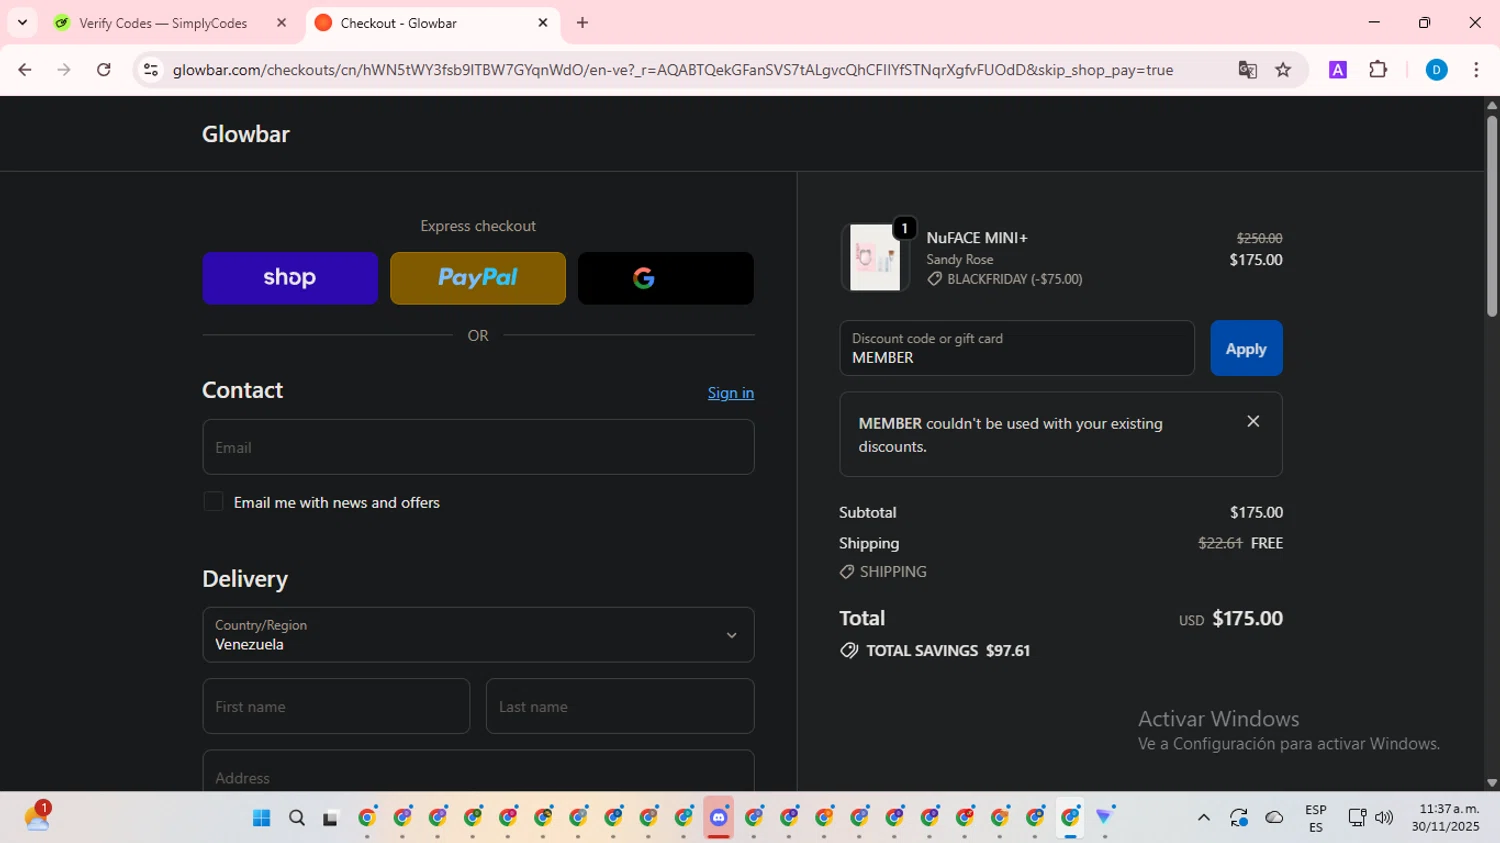The image size is (1500, 843).
Task: Select the Google Pay express checkout button
Action: [x=666, y=278]
